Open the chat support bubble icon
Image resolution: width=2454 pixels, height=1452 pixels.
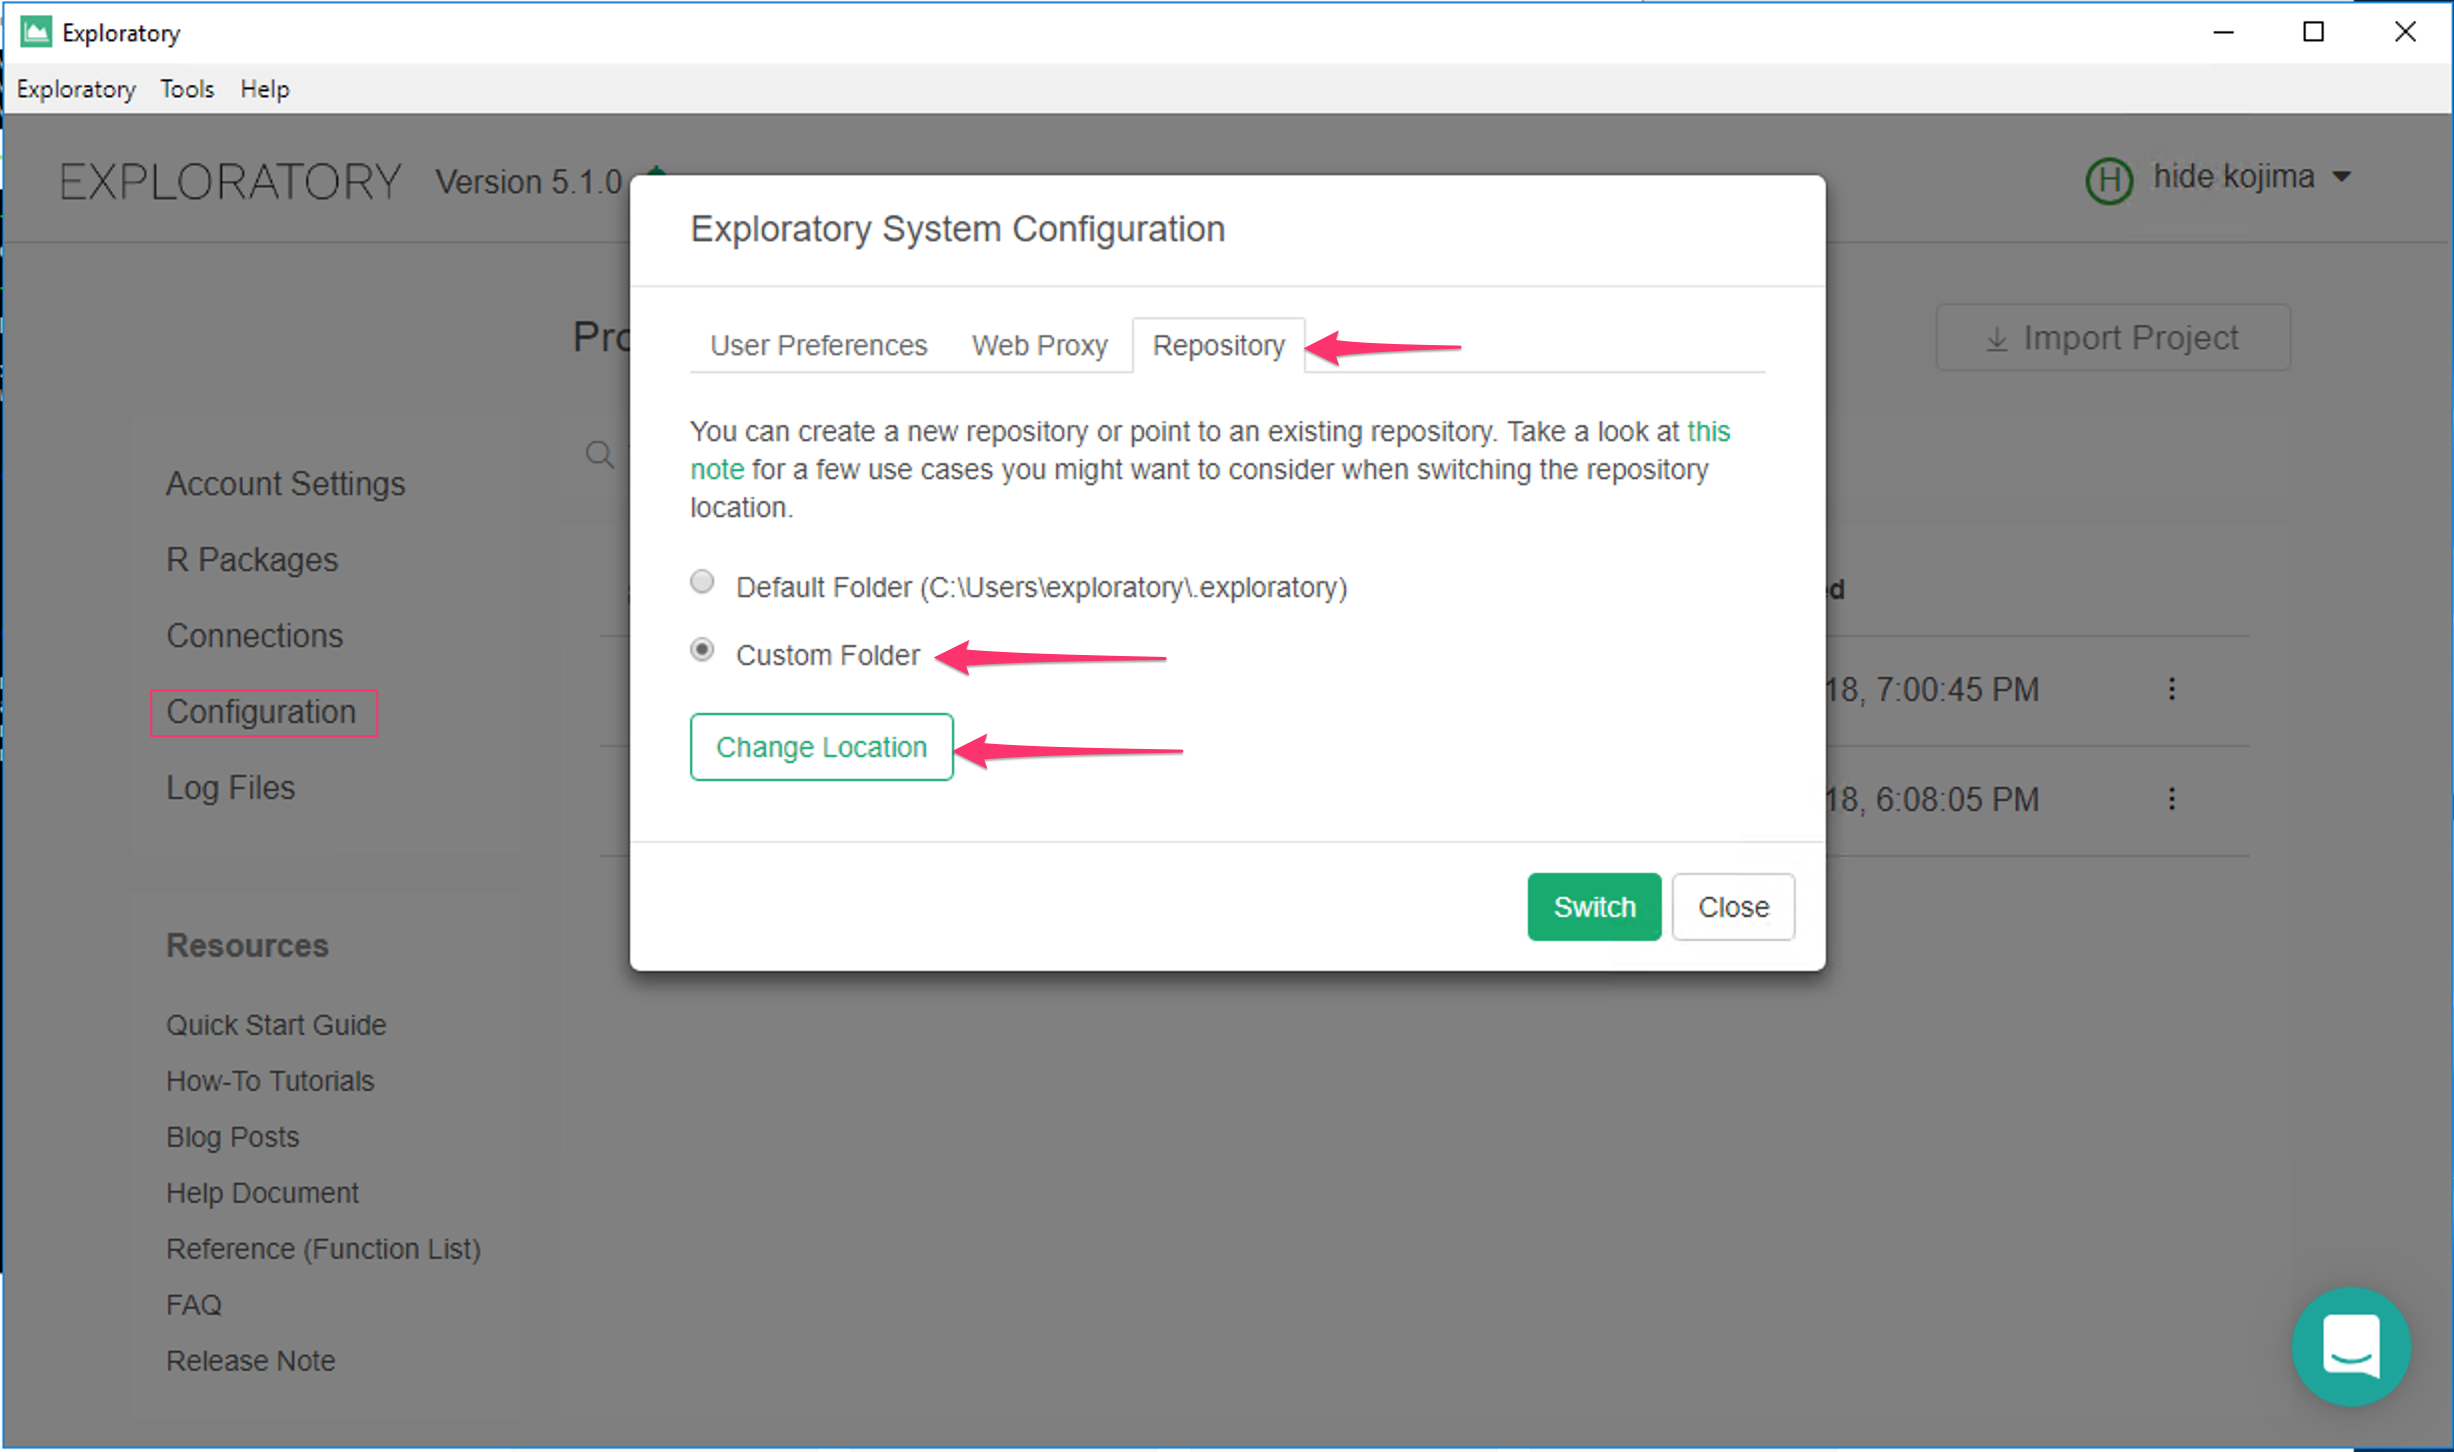tap(2350, 1346)
